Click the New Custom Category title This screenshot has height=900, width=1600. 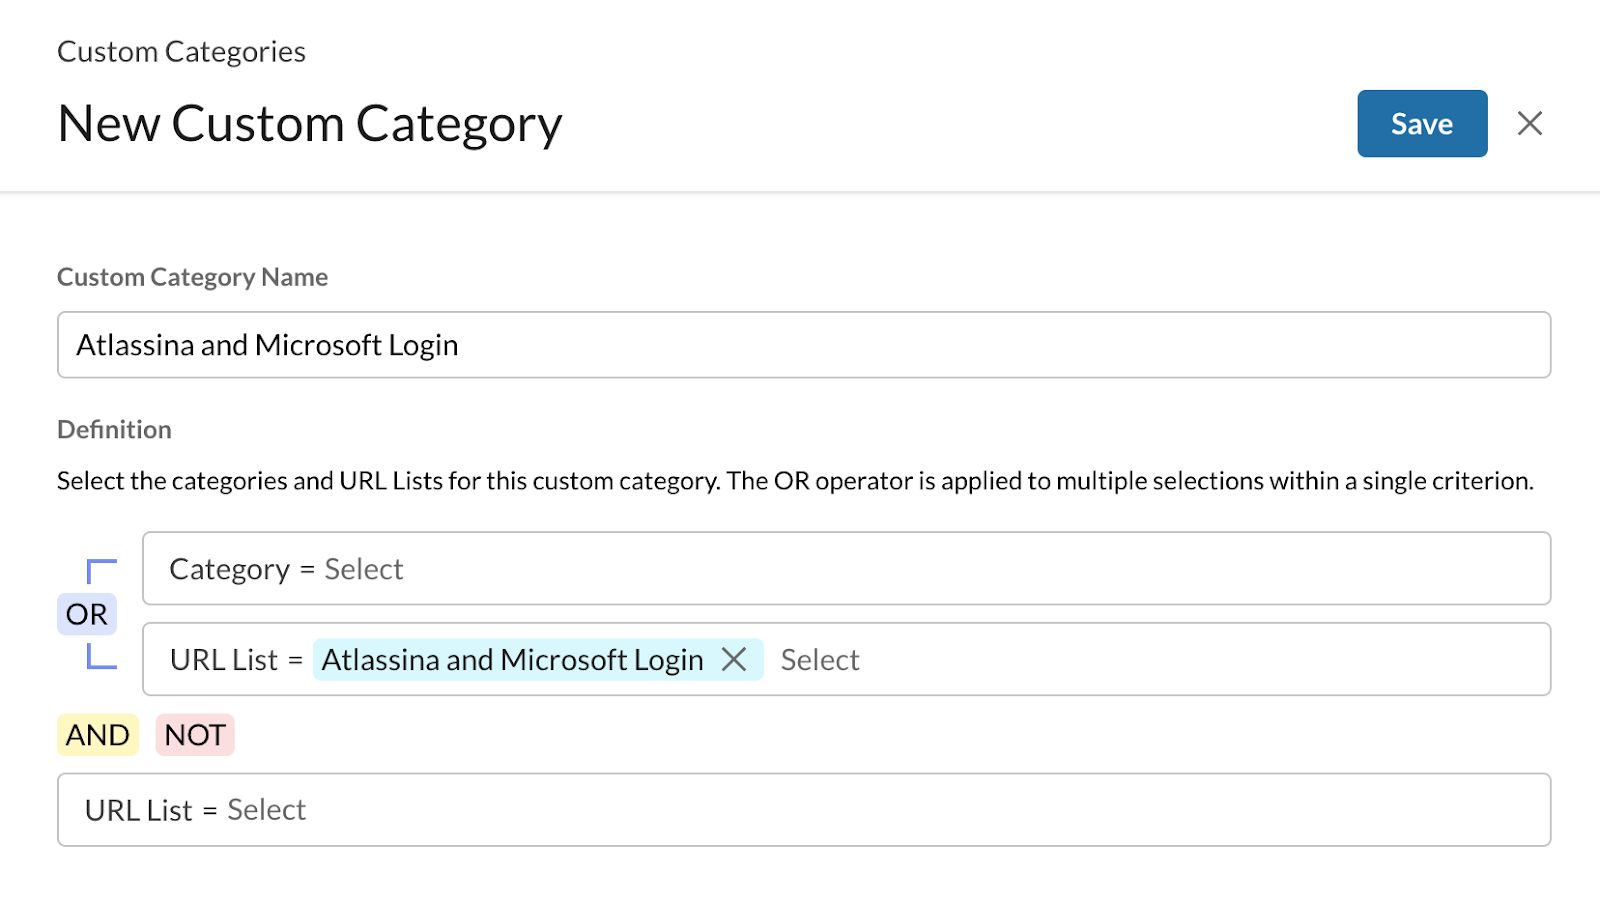pos(310,125)
